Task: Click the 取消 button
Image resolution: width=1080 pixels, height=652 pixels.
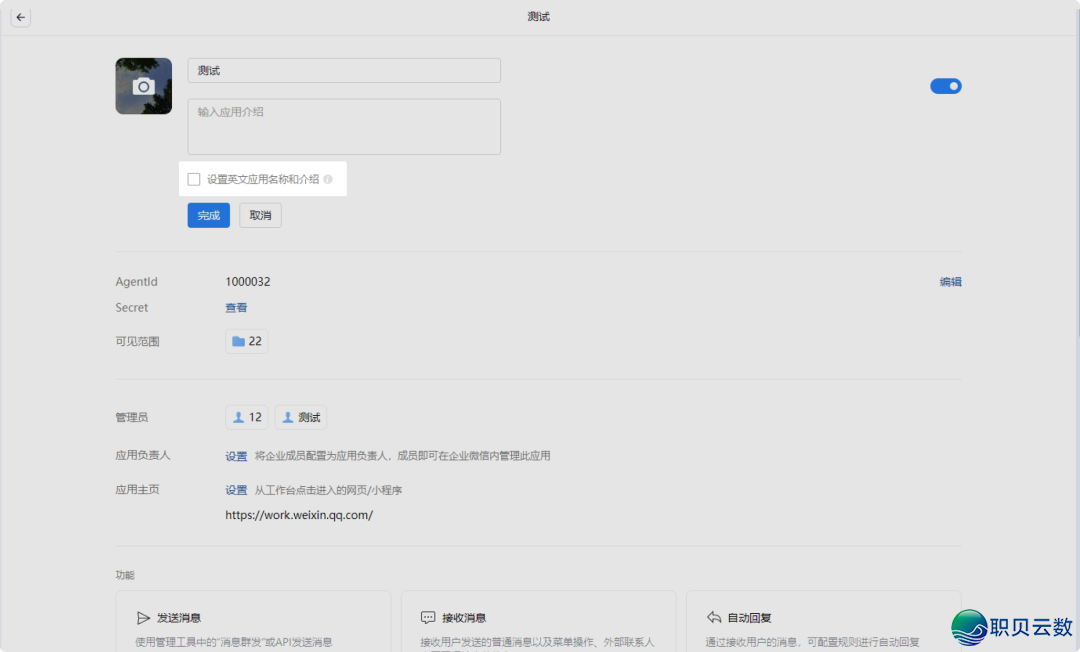Action: (x=260, y=215)
